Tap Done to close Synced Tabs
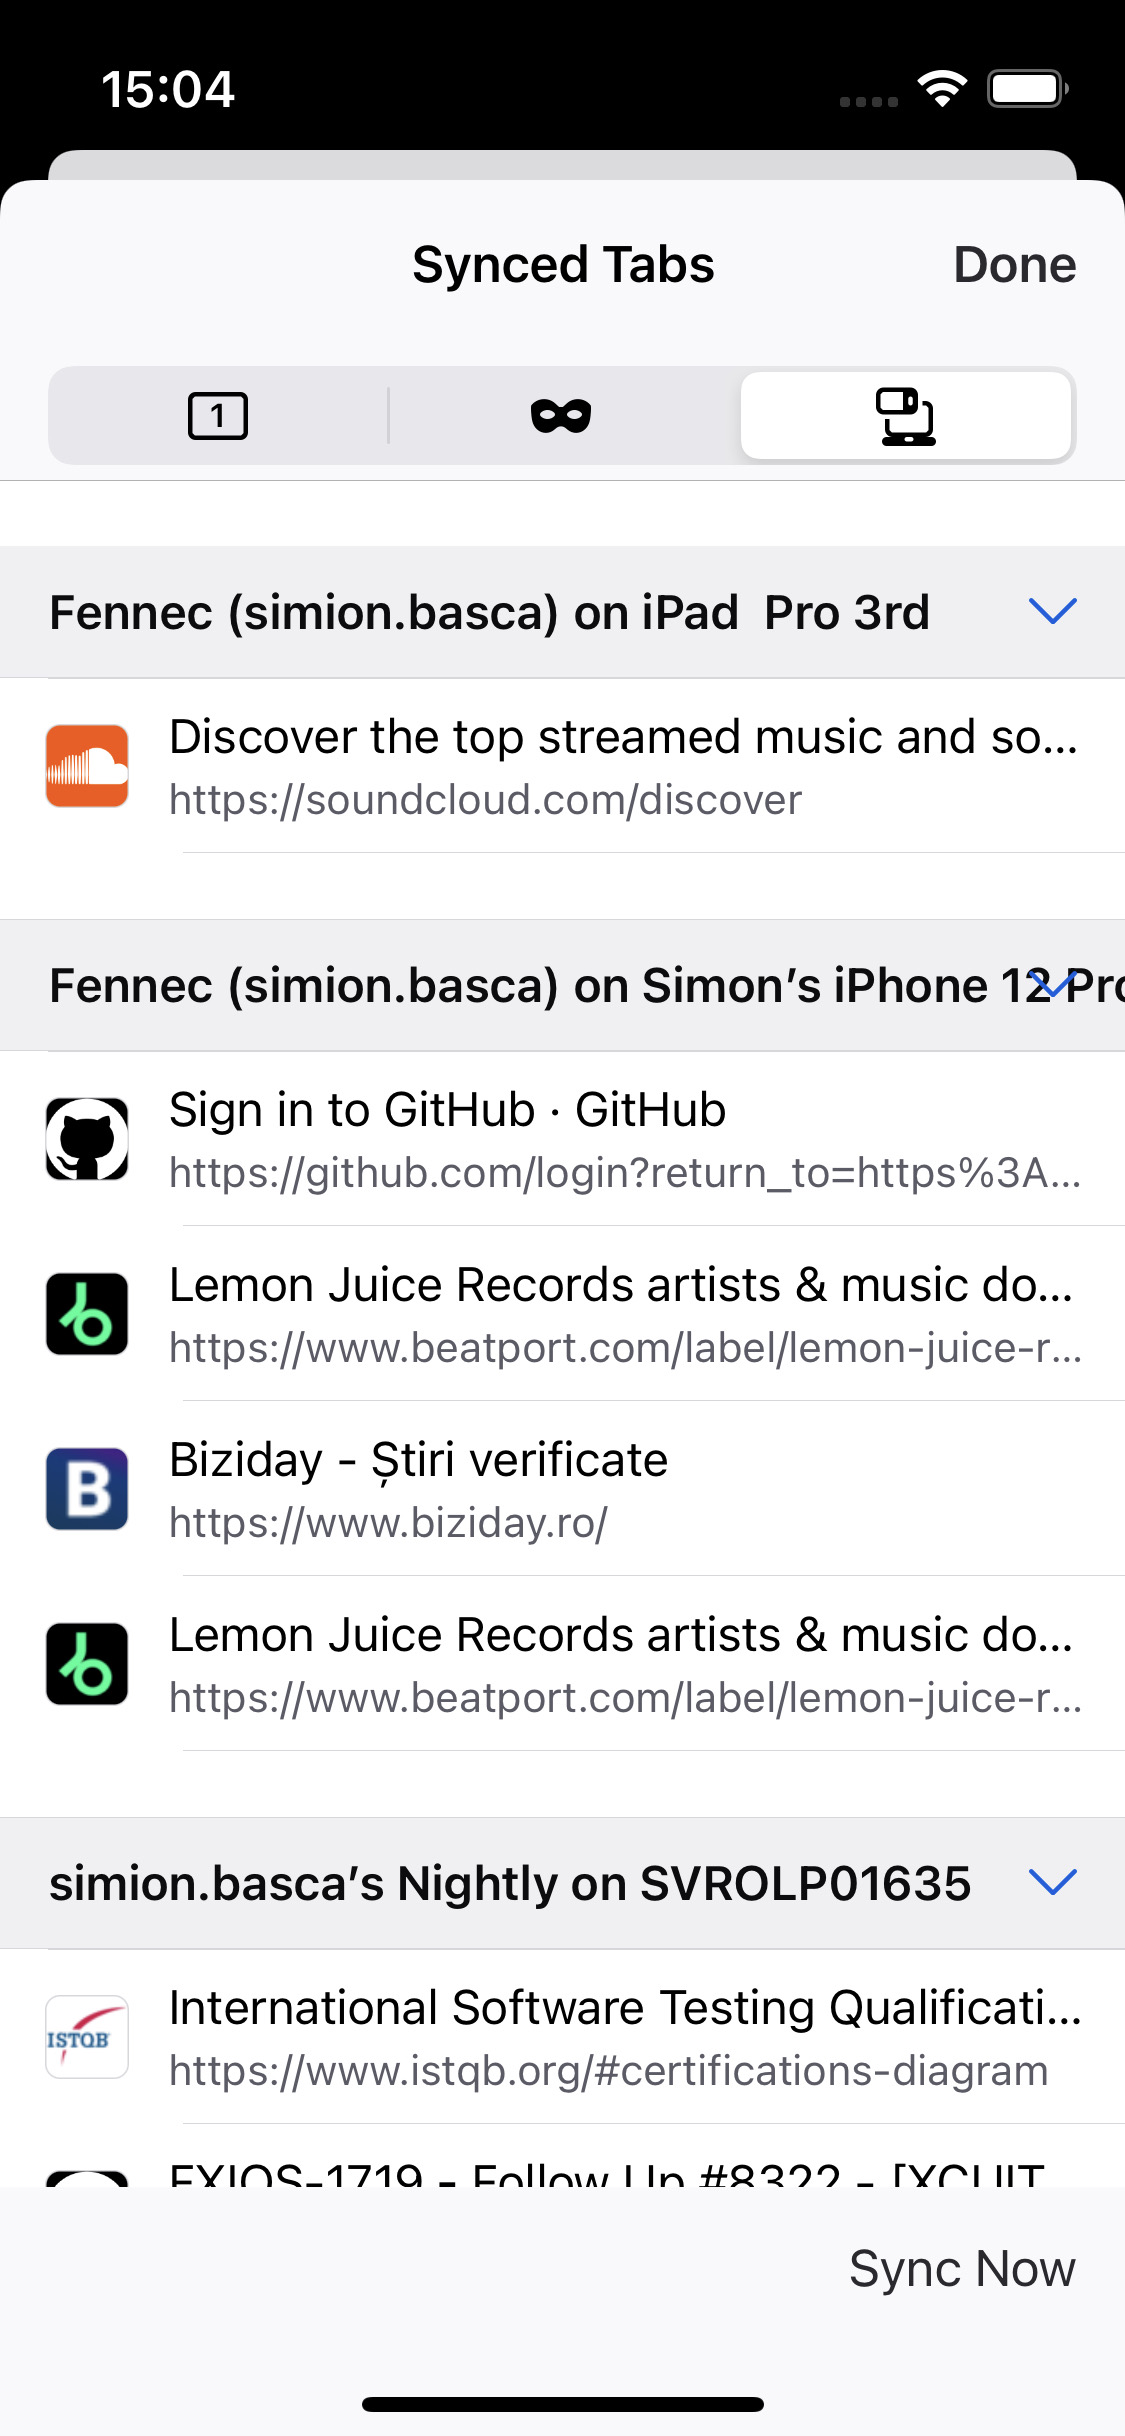This screenshot has width=1125, height=2436. (x=1015, y=264)
